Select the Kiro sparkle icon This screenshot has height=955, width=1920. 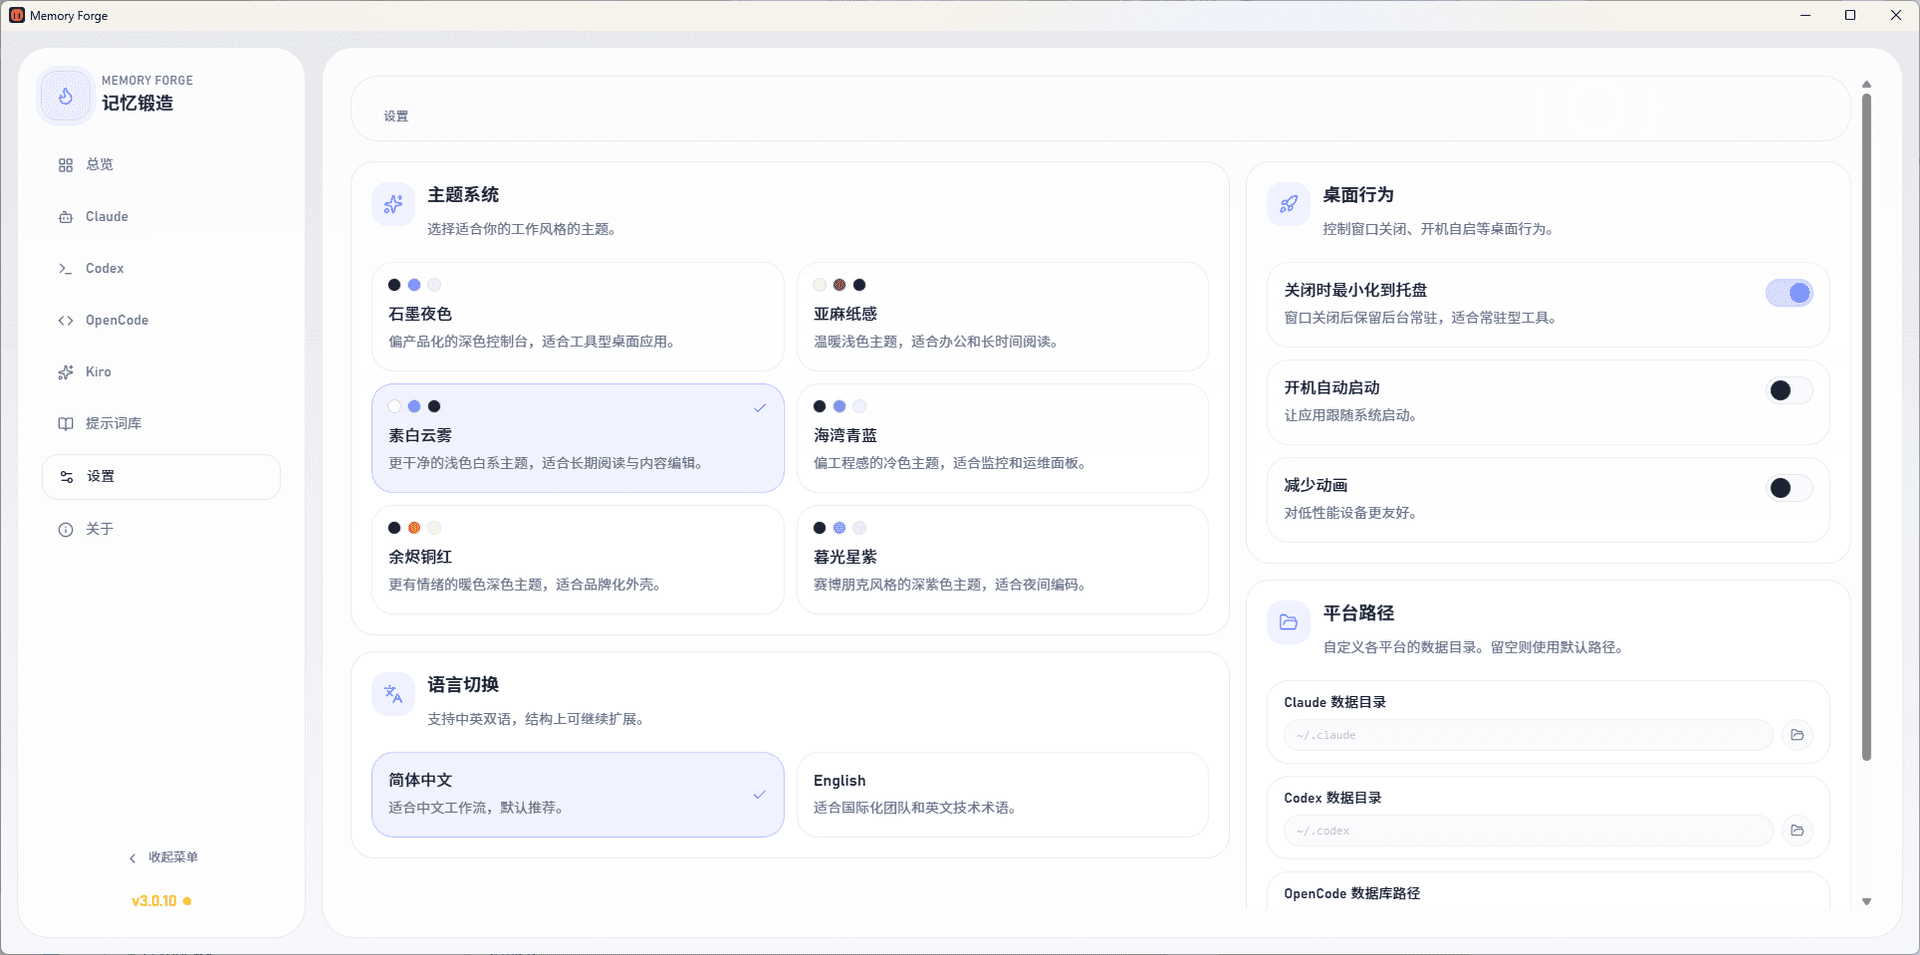(x=66, y=371)
